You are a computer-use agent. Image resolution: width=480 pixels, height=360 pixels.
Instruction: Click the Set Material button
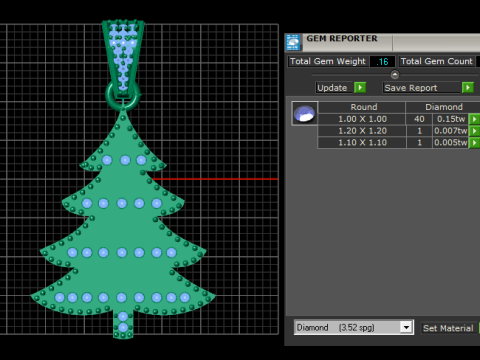(448, 328)
